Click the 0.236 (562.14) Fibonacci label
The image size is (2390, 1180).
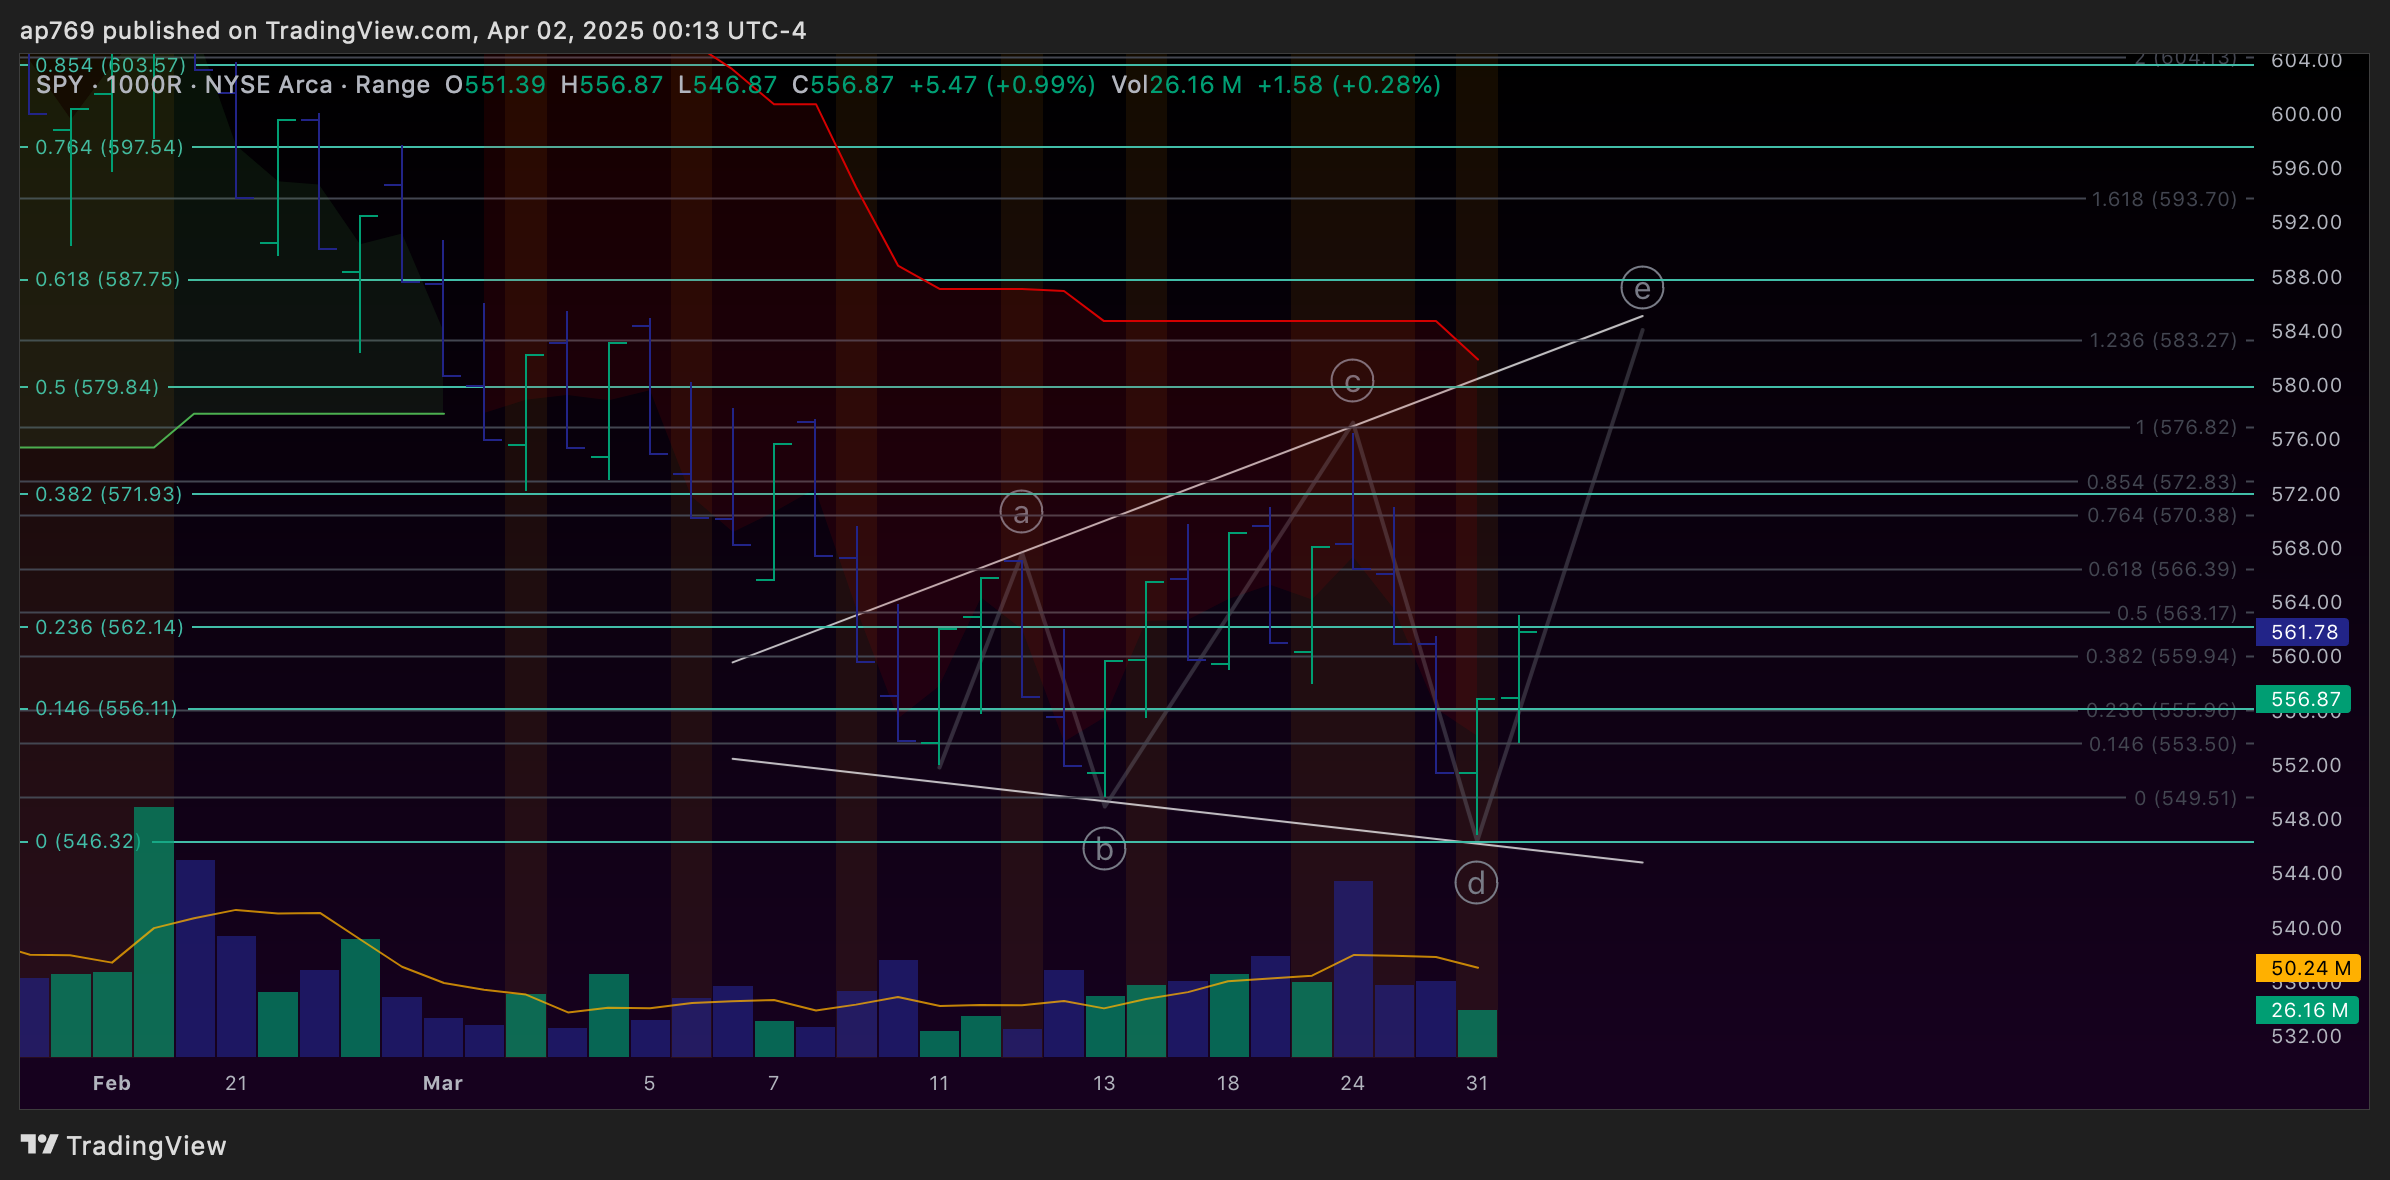(x=109, y=627)
